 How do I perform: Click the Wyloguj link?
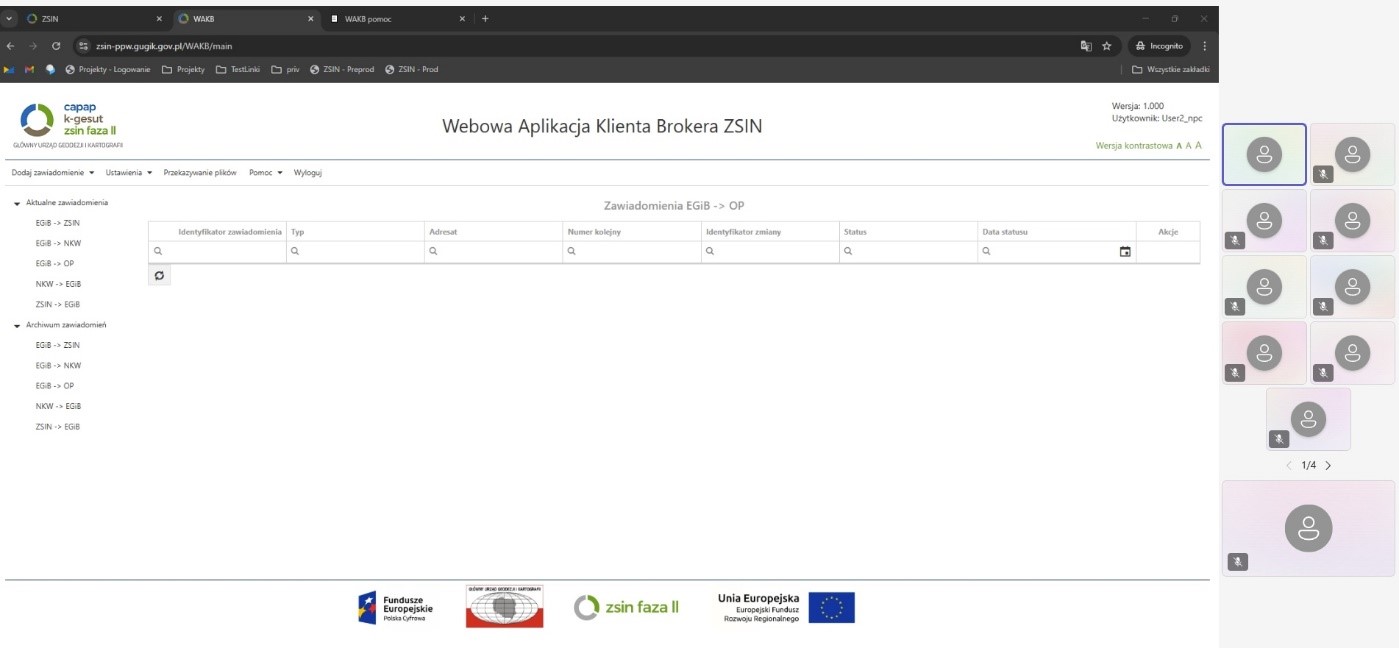pos(307,172)
